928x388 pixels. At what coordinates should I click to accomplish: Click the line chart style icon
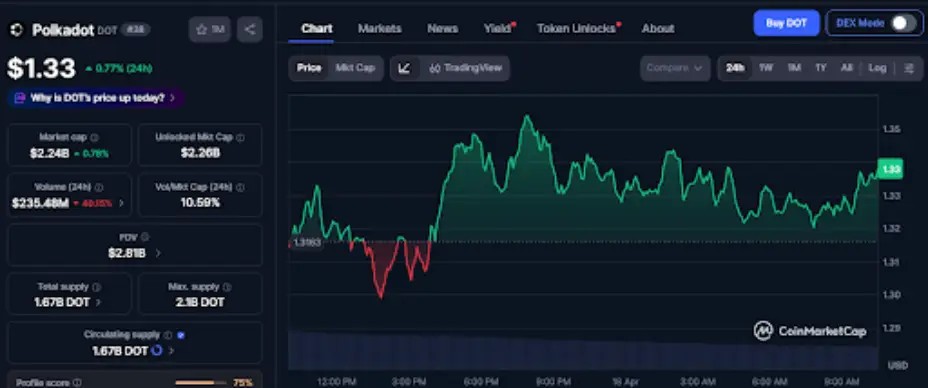click(x=404, y=68)
